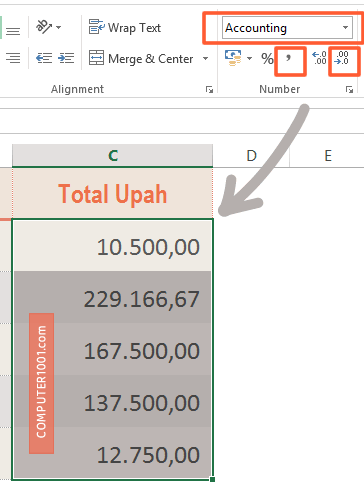Select the cell containing 229.166,67
Screen dimensions: 364x485
[112, 297]
